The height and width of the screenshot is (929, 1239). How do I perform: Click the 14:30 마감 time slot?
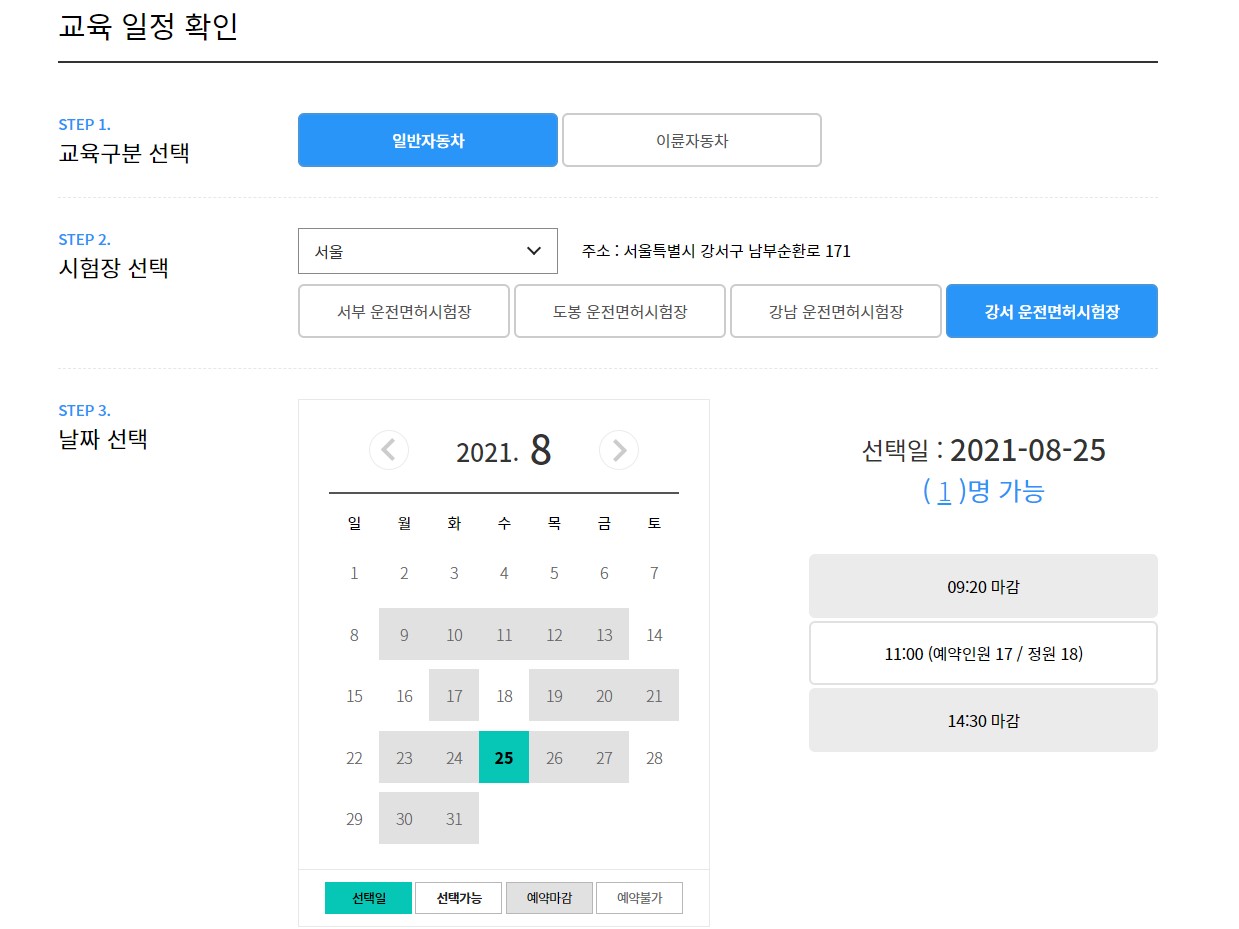click(x=983, y=720)
